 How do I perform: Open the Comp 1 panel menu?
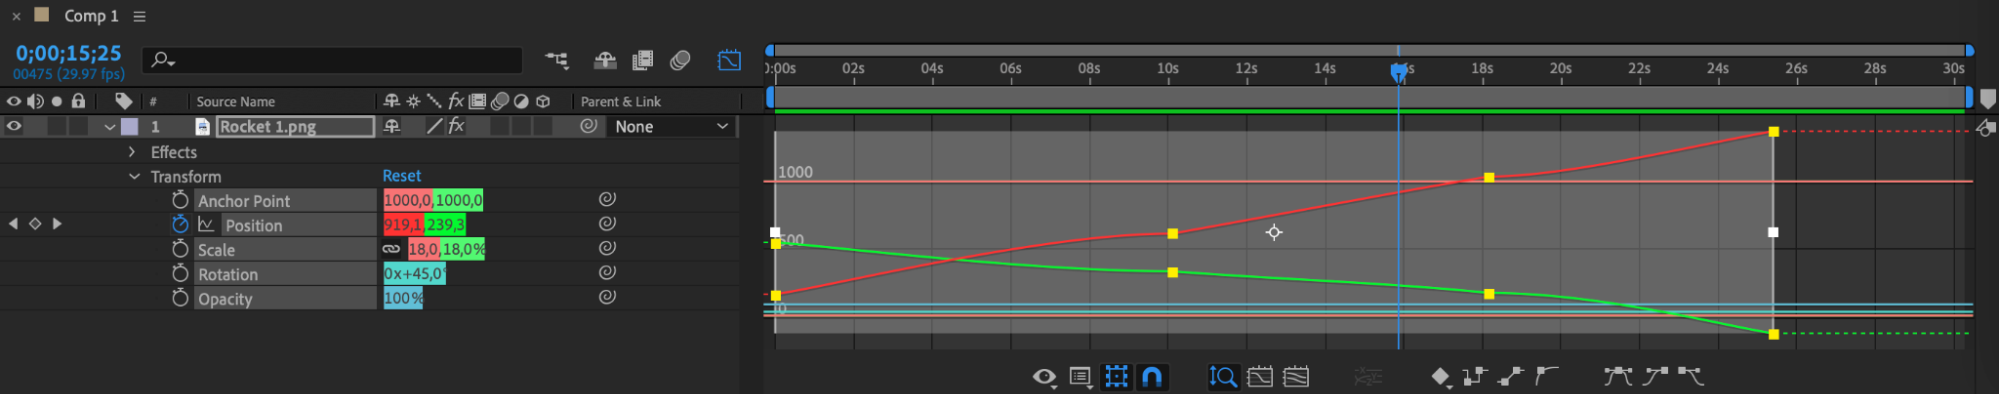[x=139, y=16]
